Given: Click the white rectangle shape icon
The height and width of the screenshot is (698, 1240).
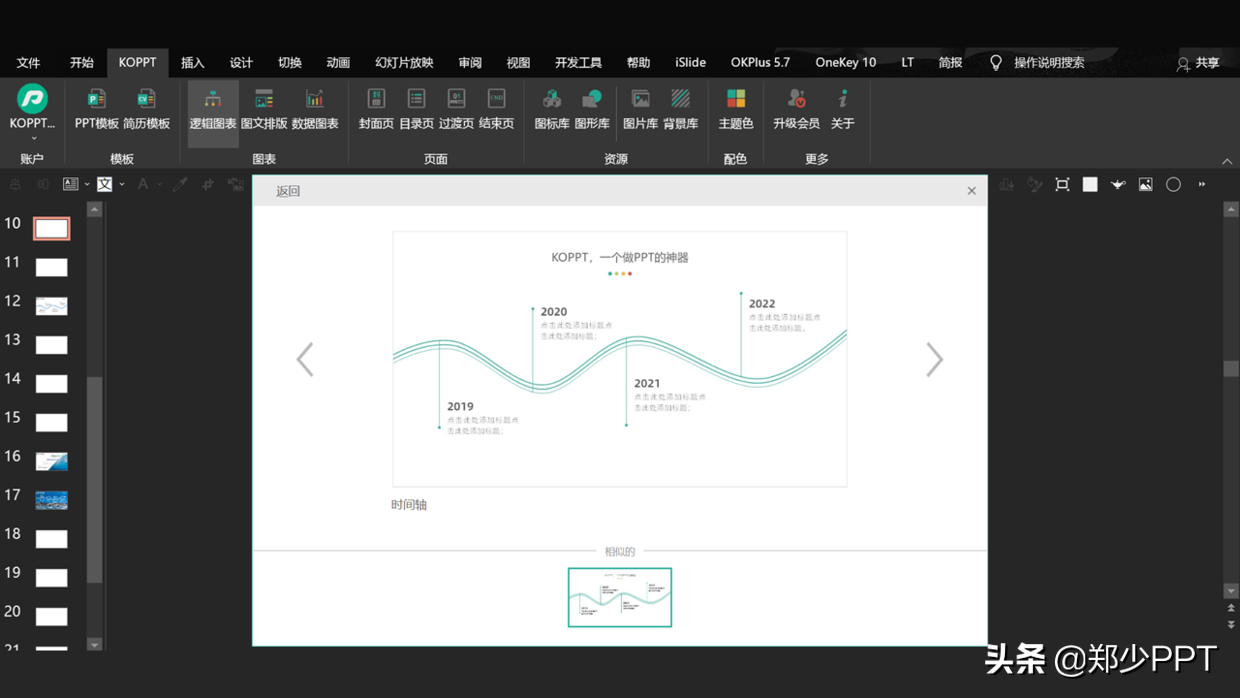Looking at the screenshot, I should click(1090, 184).
